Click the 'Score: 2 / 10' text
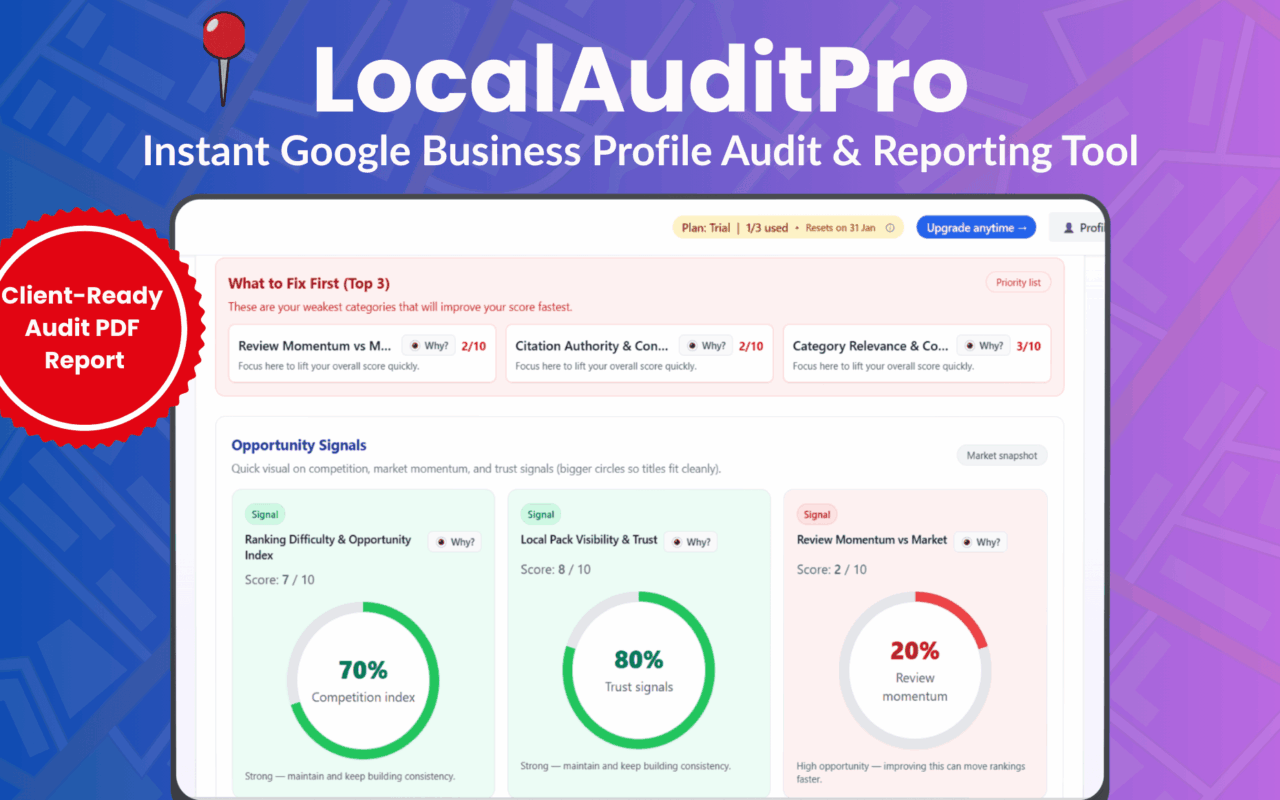Screen dimensions: 1280x800 pos(832,570)
